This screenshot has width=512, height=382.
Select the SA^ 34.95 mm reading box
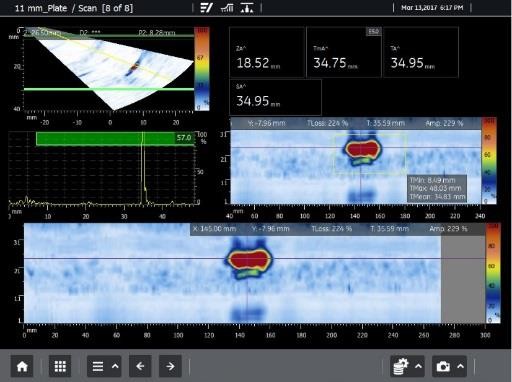(275, 97)
